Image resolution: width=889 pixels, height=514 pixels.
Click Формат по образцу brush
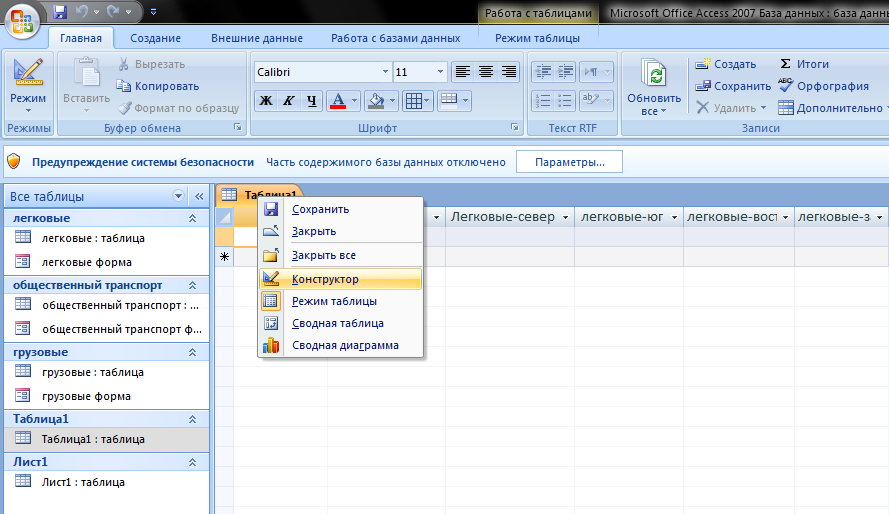coord(178,108)
